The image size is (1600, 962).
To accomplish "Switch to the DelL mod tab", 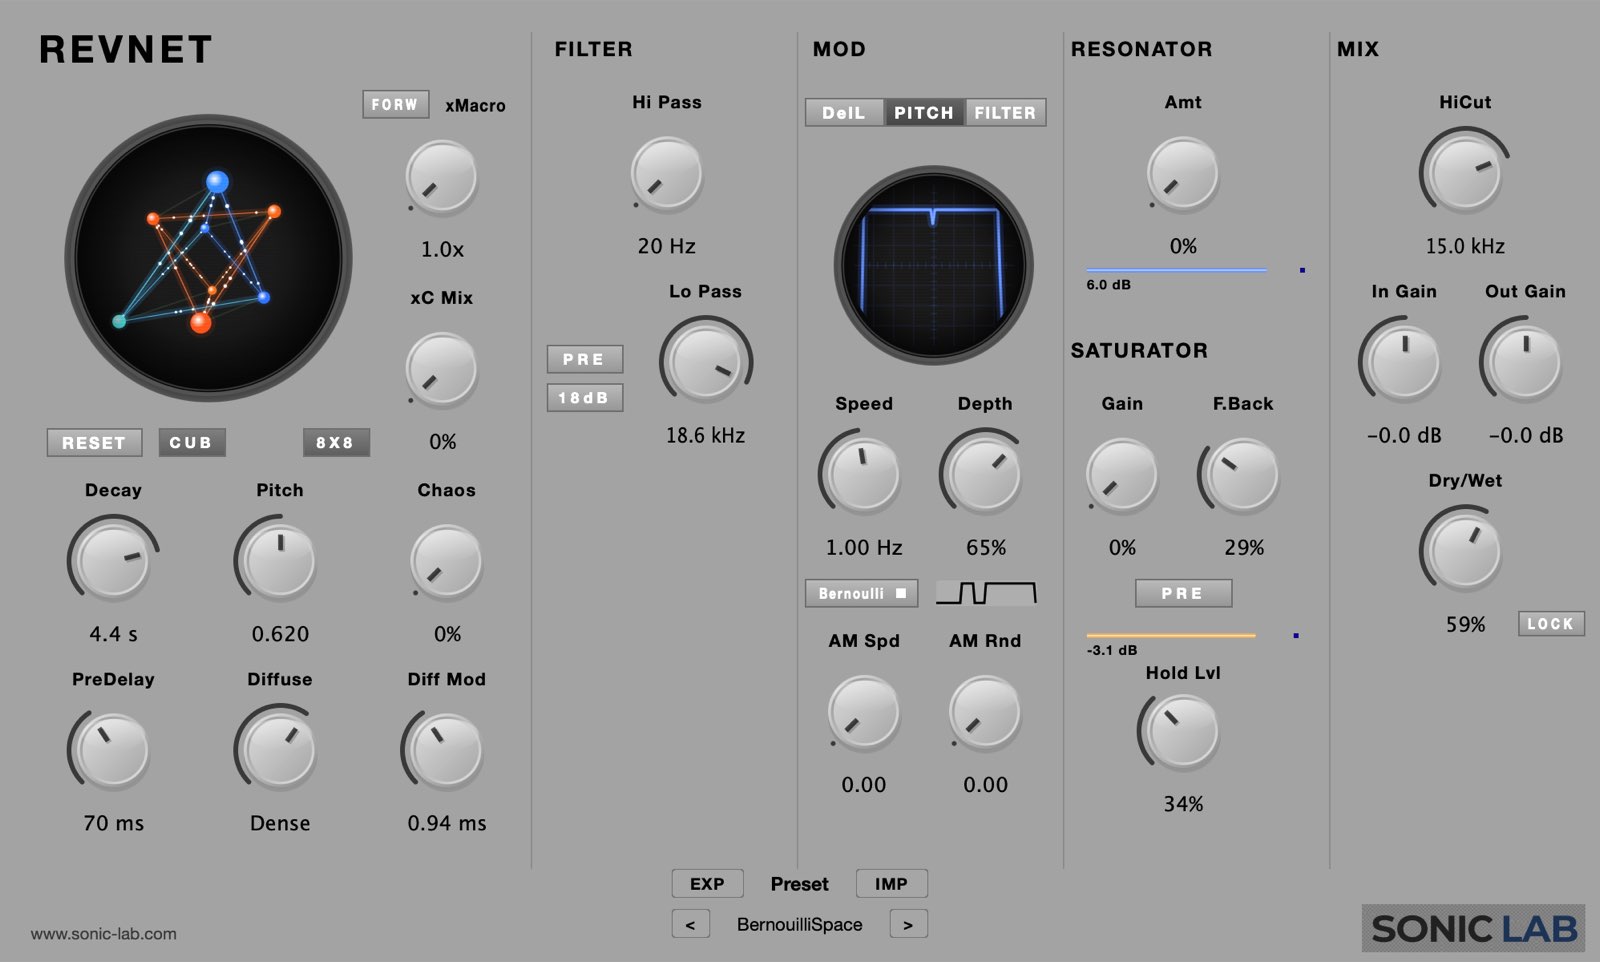I will (844, 113).
